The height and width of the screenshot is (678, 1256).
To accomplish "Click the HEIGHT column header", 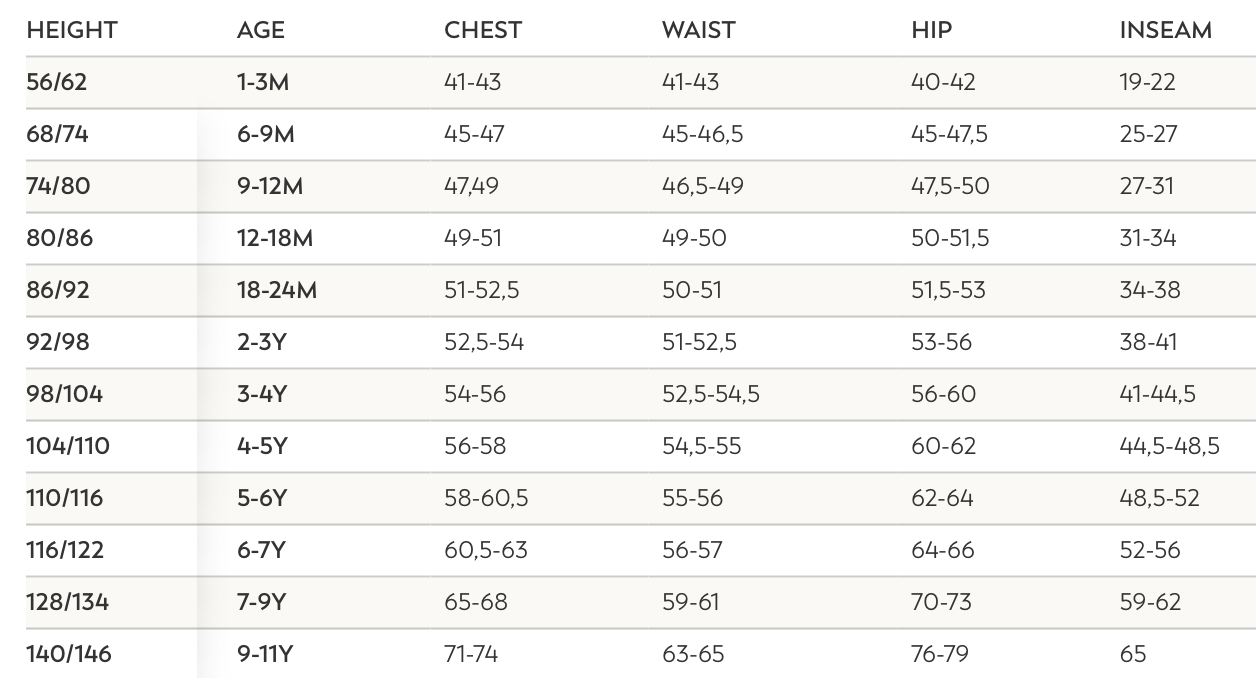I will [72, 31].
